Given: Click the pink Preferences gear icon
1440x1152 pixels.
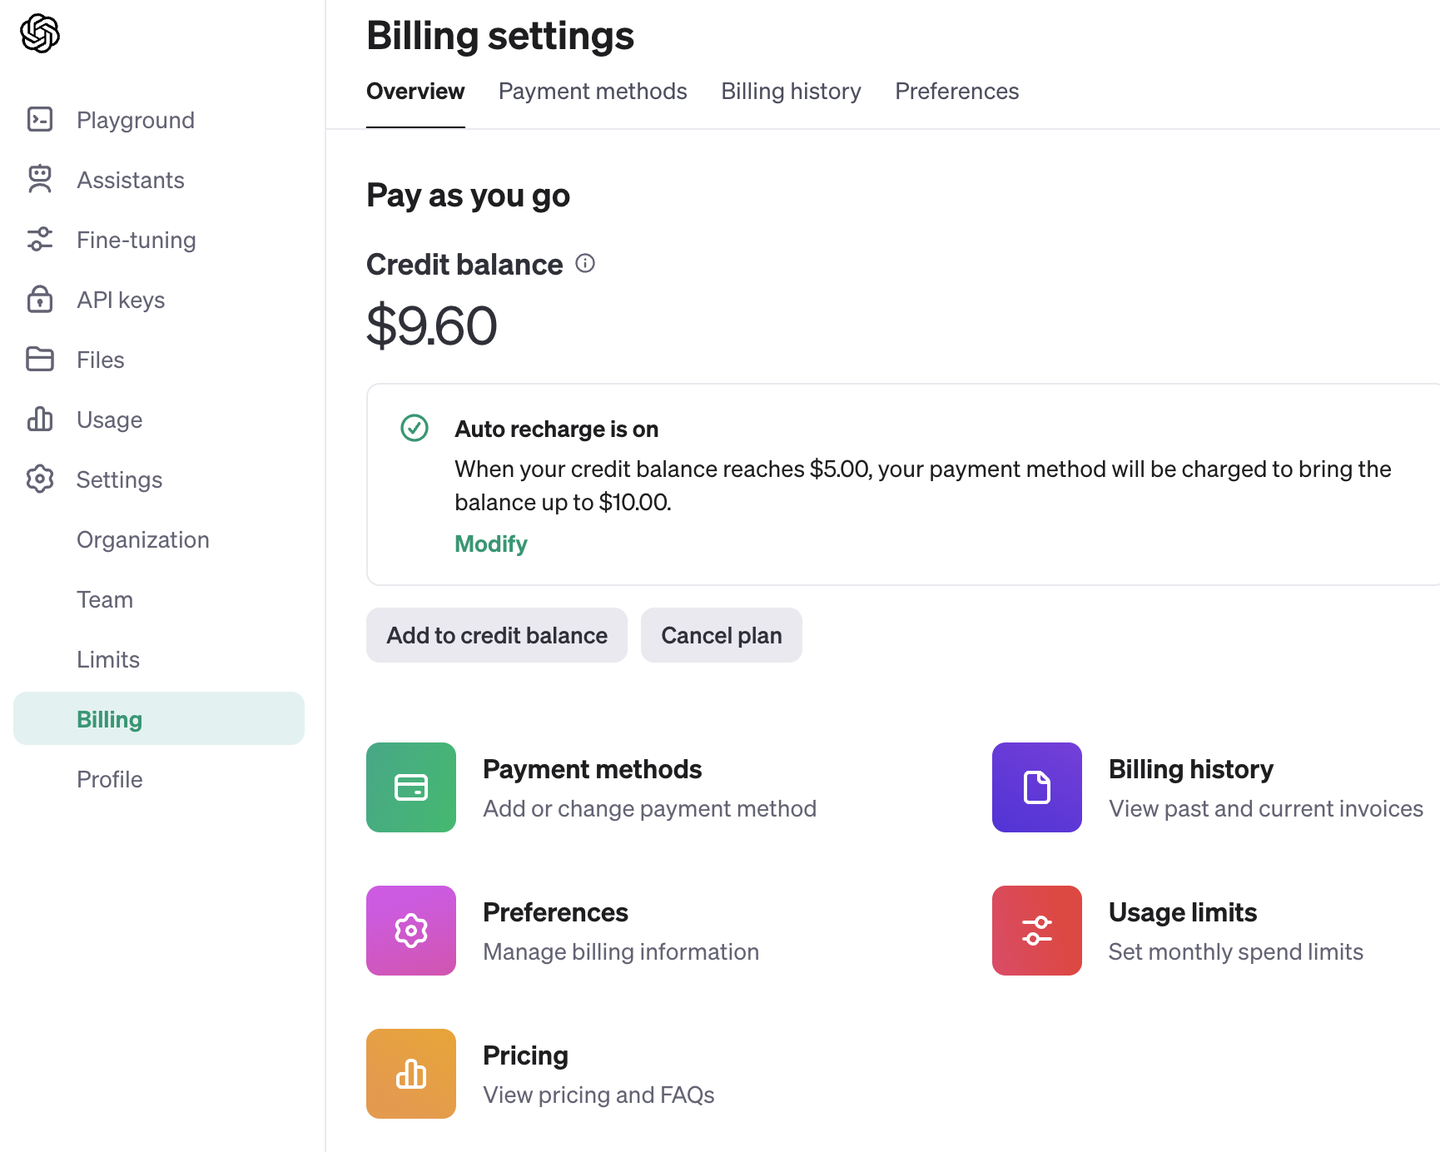Looking at the screenshot, I should (x=411, y=930).
